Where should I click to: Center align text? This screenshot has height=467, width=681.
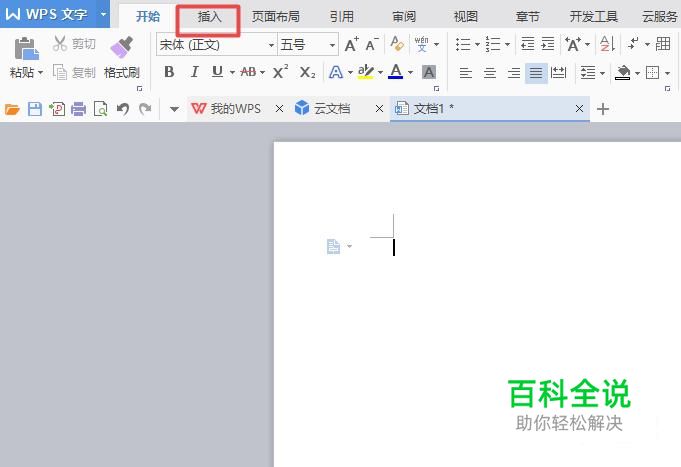pos(490,73)
